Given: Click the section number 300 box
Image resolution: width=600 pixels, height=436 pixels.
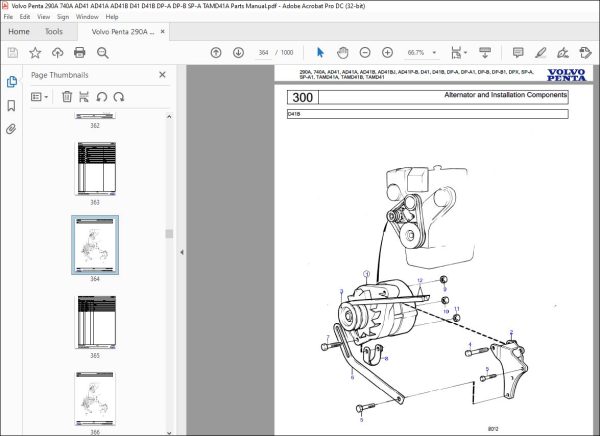Looking at the screenshot, I should click(x=303, y=97).
